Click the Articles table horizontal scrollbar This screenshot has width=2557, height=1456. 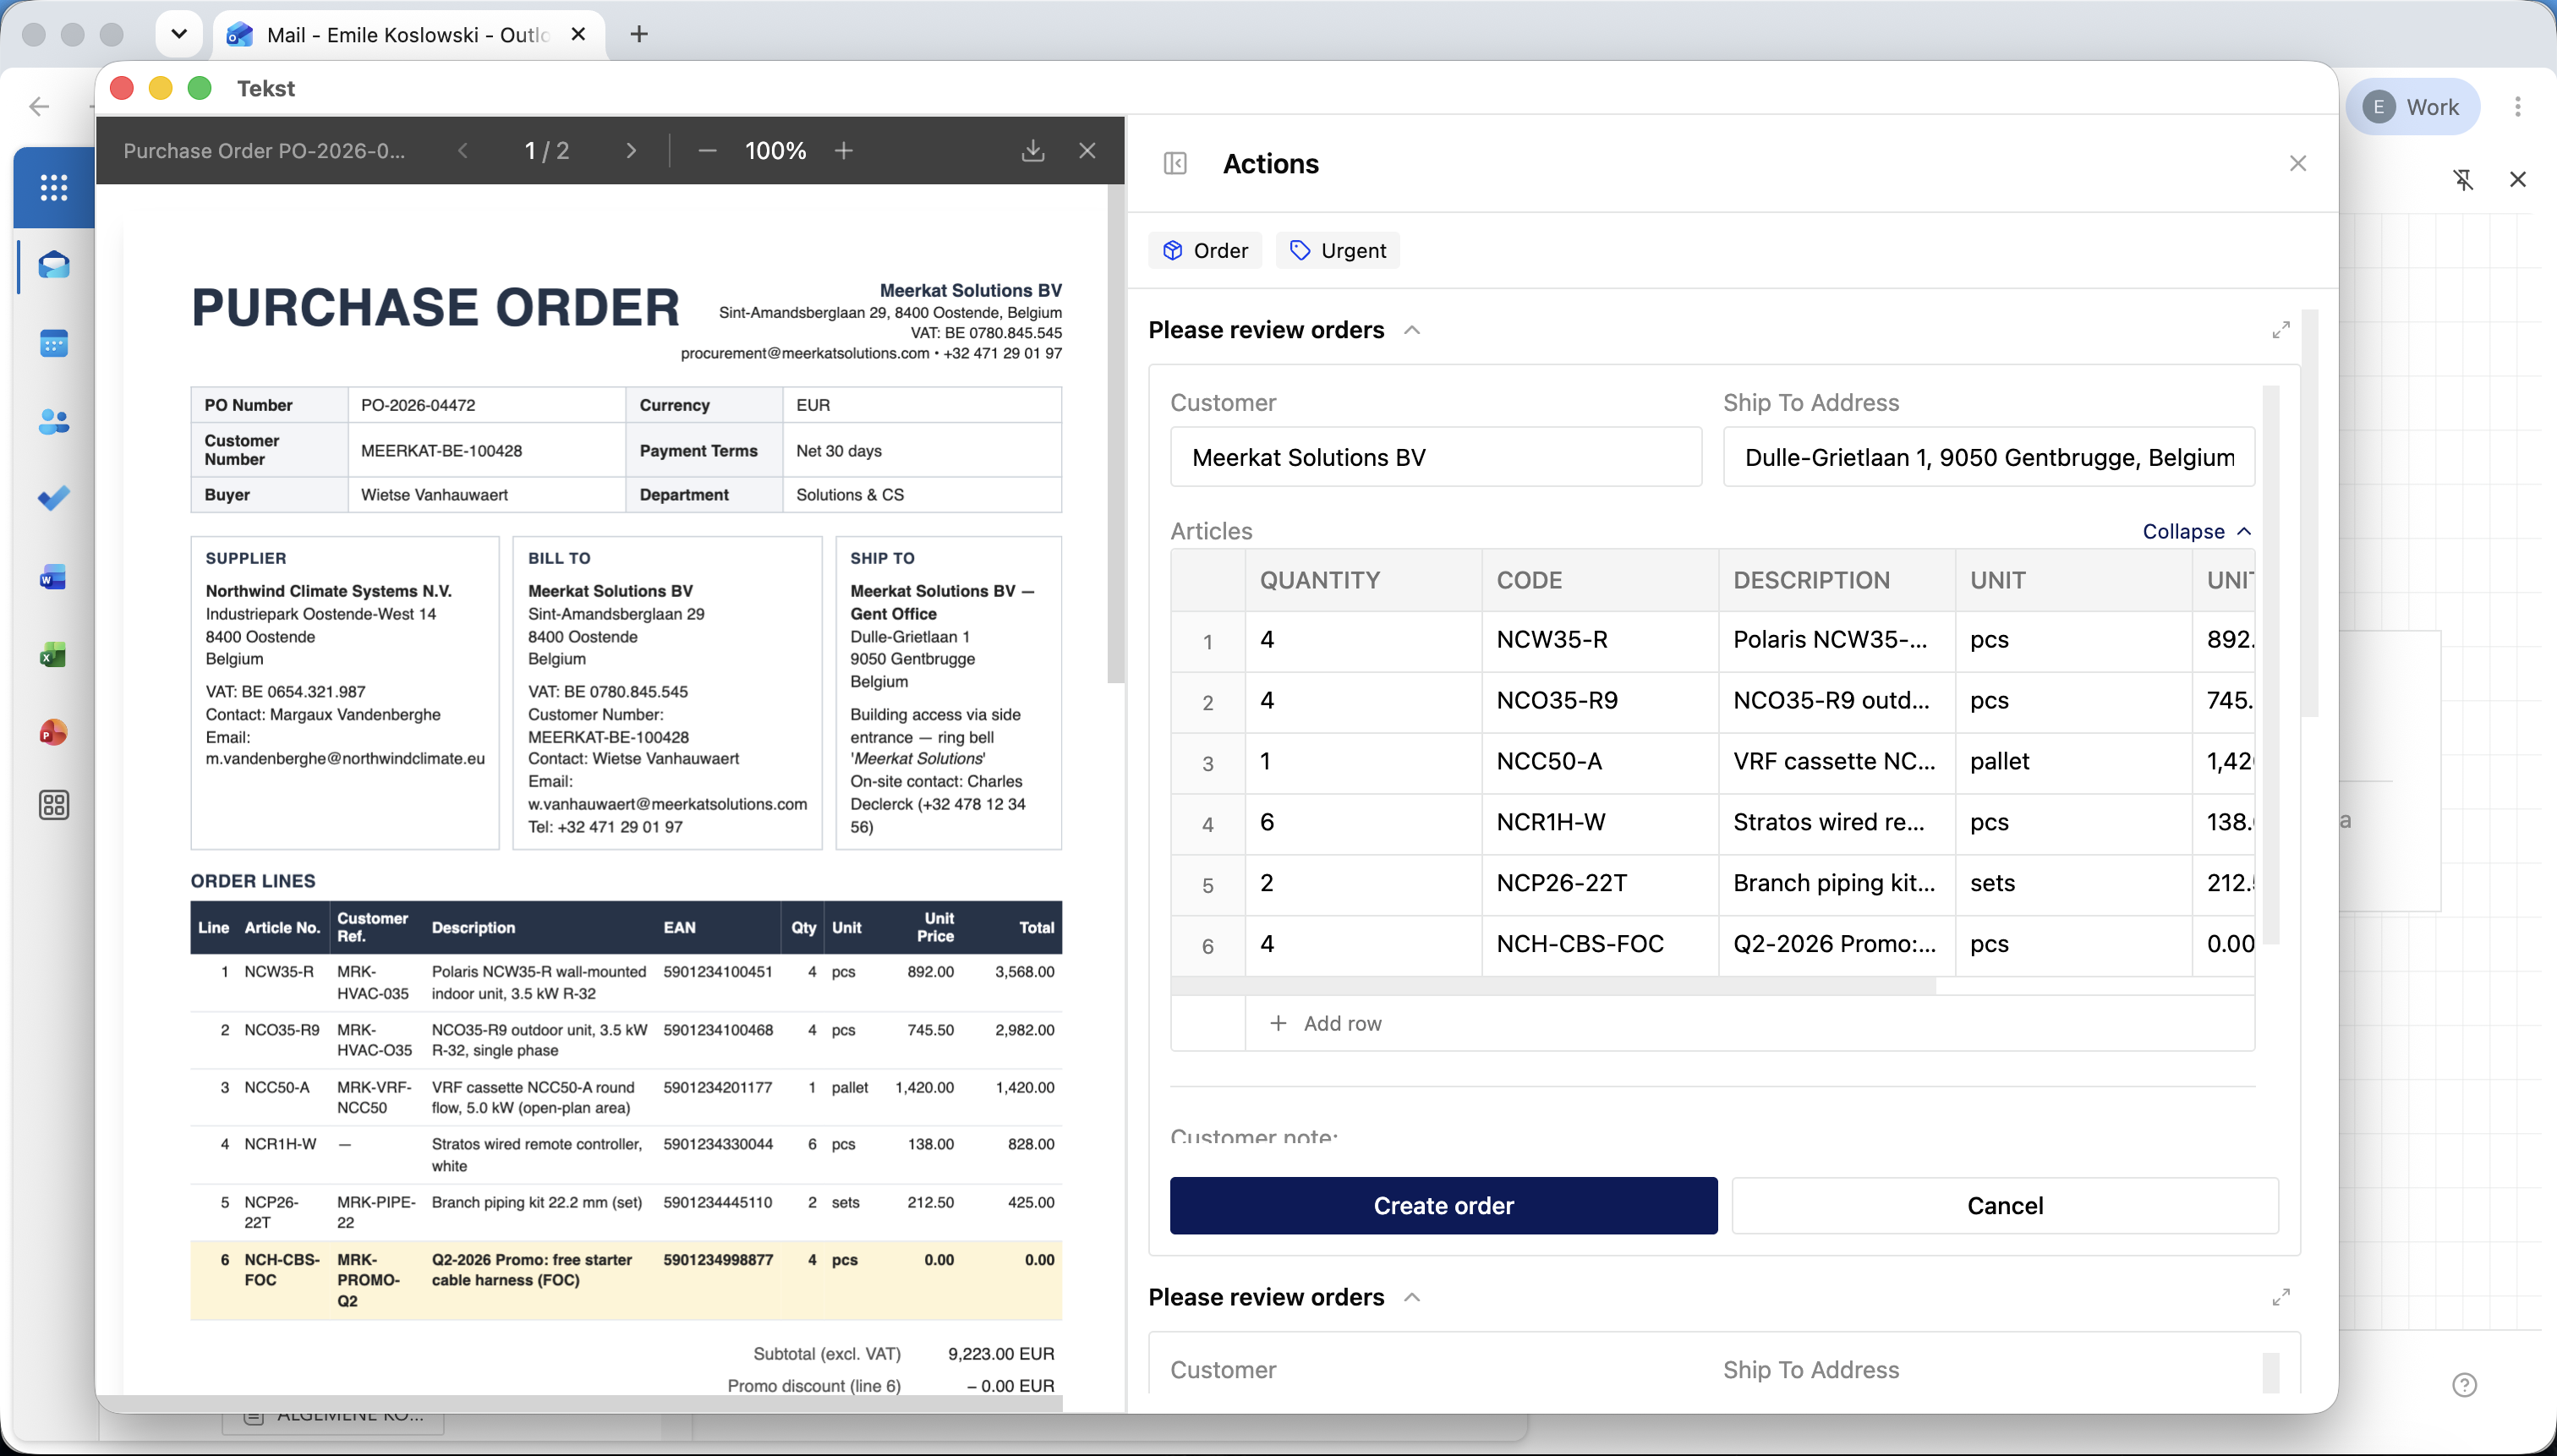click(x=1553, y=986)
